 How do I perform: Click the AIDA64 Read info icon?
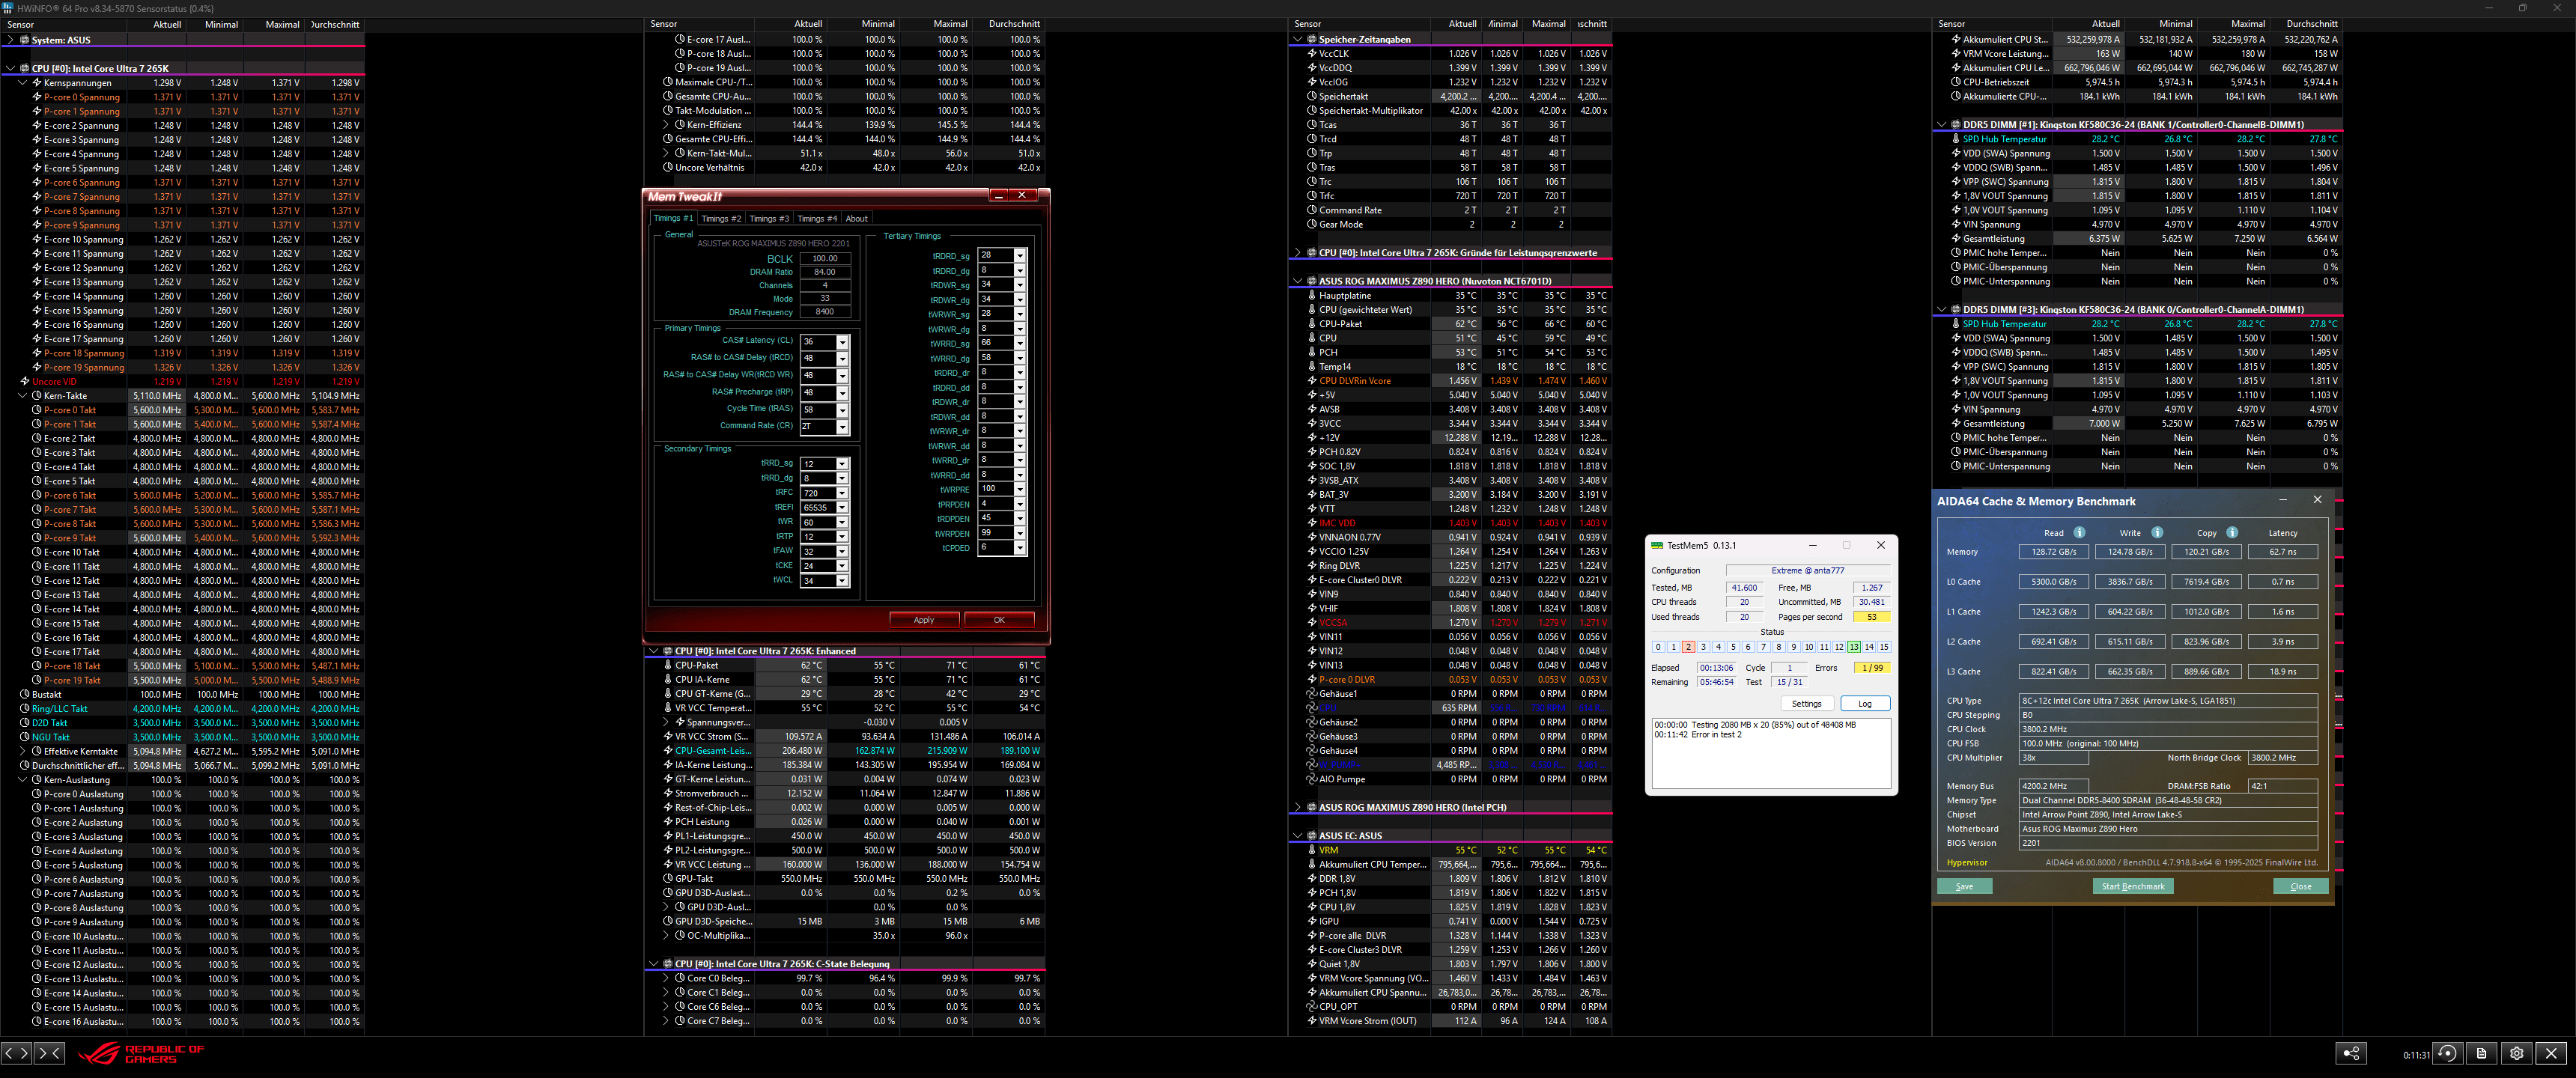click(x=2079, y=532)
